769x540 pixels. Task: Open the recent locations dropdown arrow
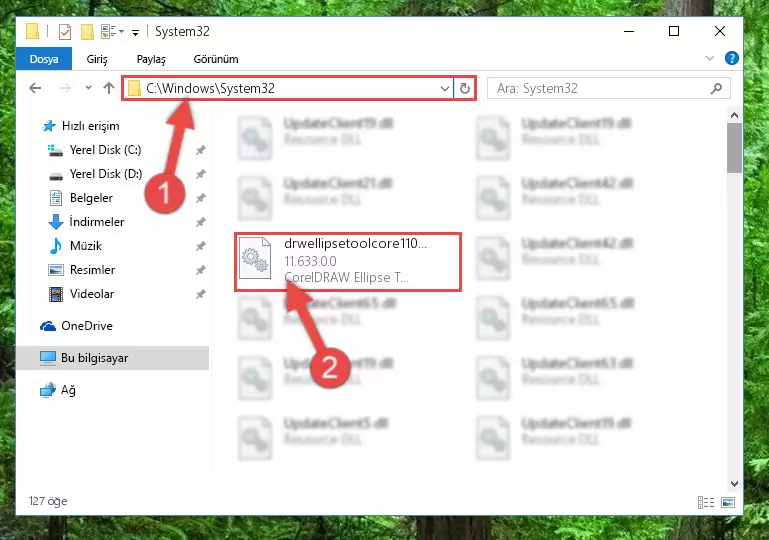click(88, 88)
